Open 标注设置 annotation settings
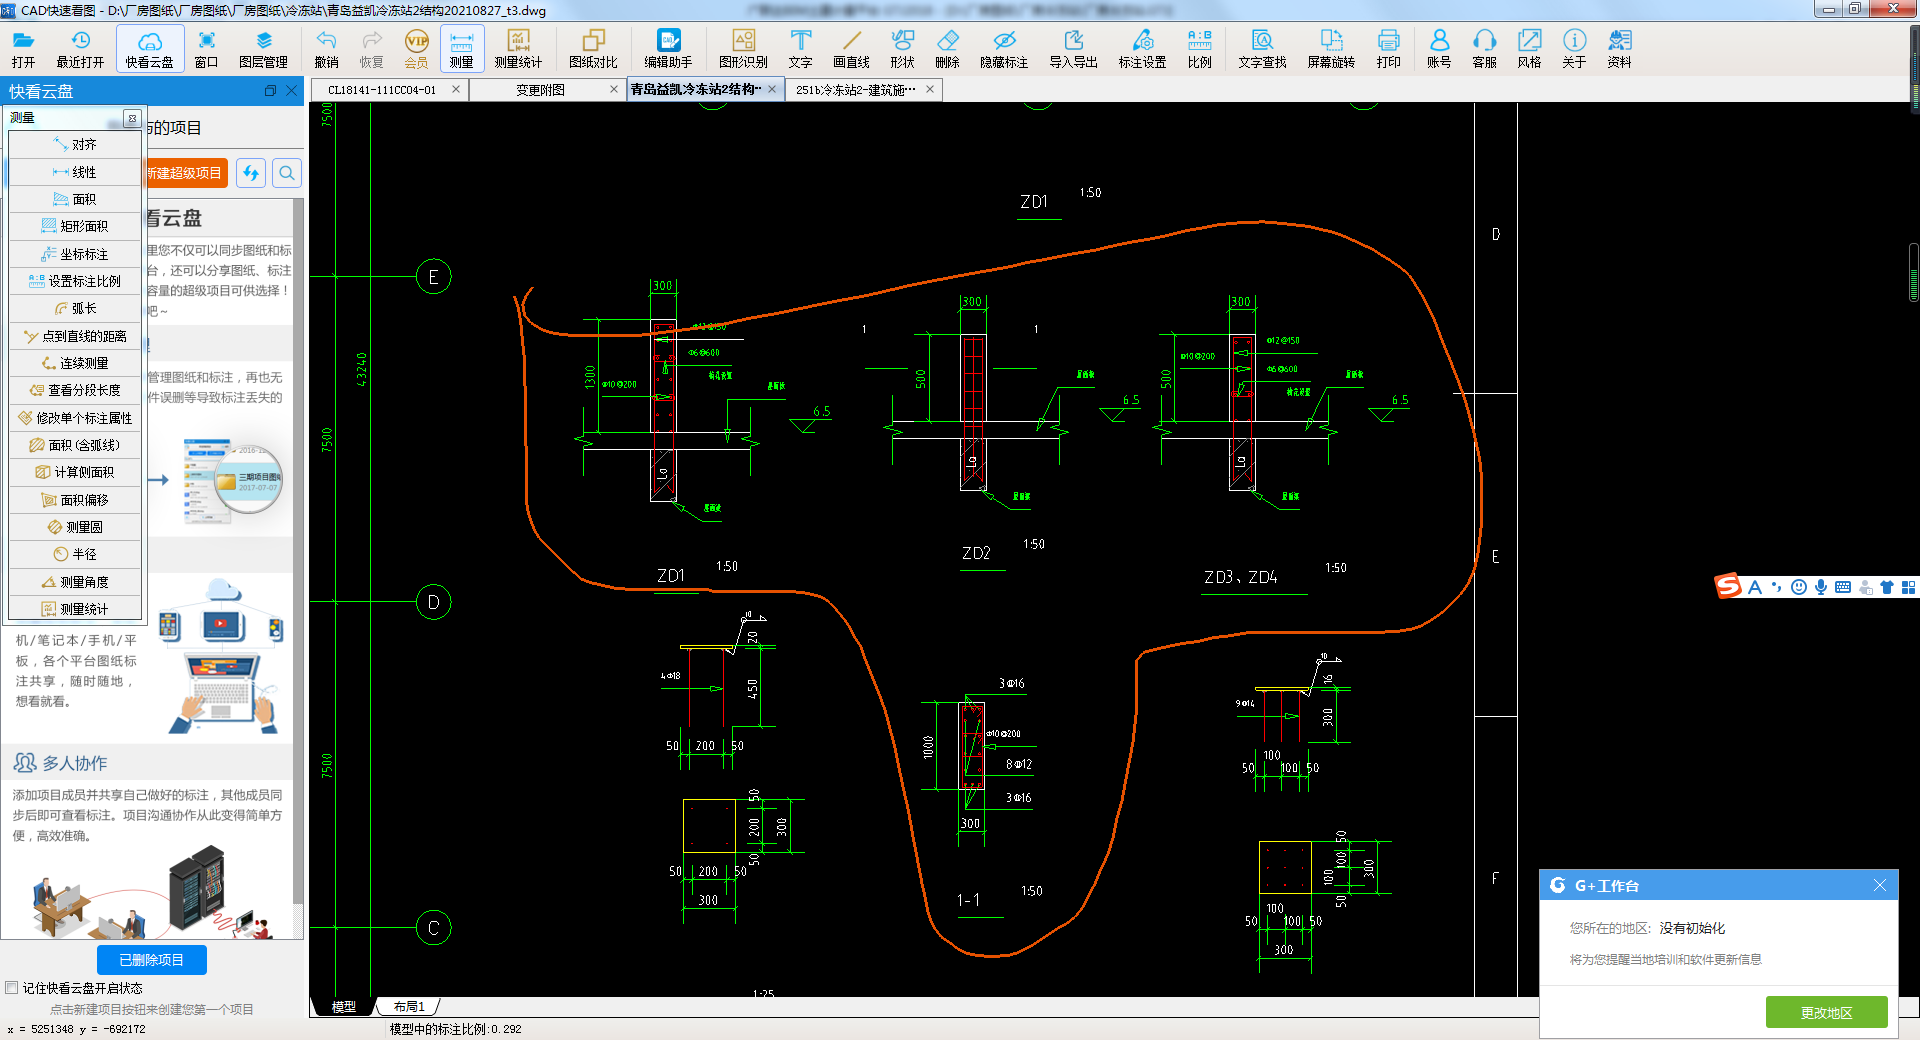This screenshot has width=1920, height=1040. (1142, 48)
